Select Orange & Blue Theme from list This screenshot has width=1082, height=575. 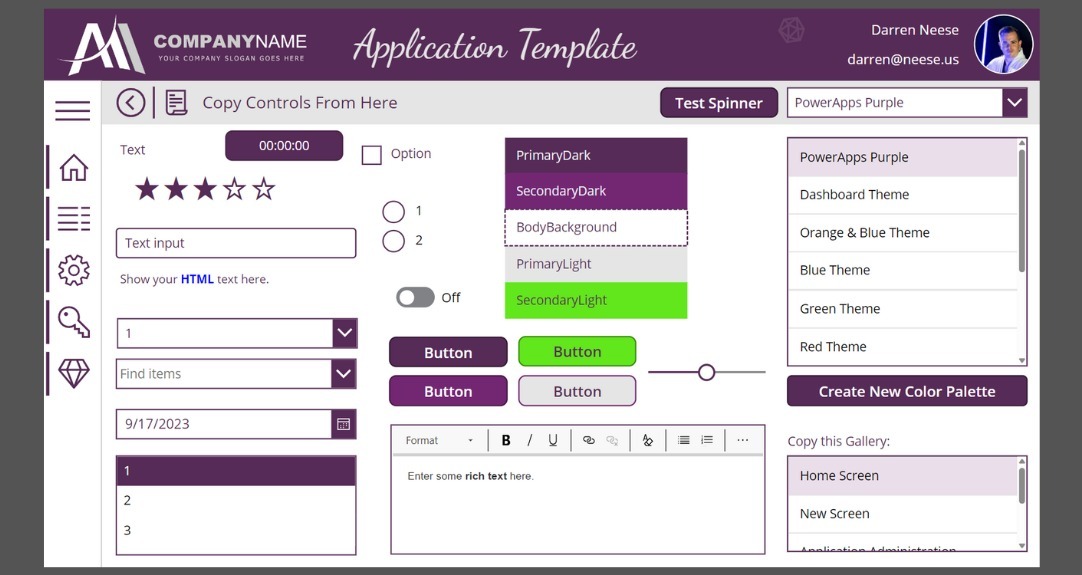click(x=864, y=233)
